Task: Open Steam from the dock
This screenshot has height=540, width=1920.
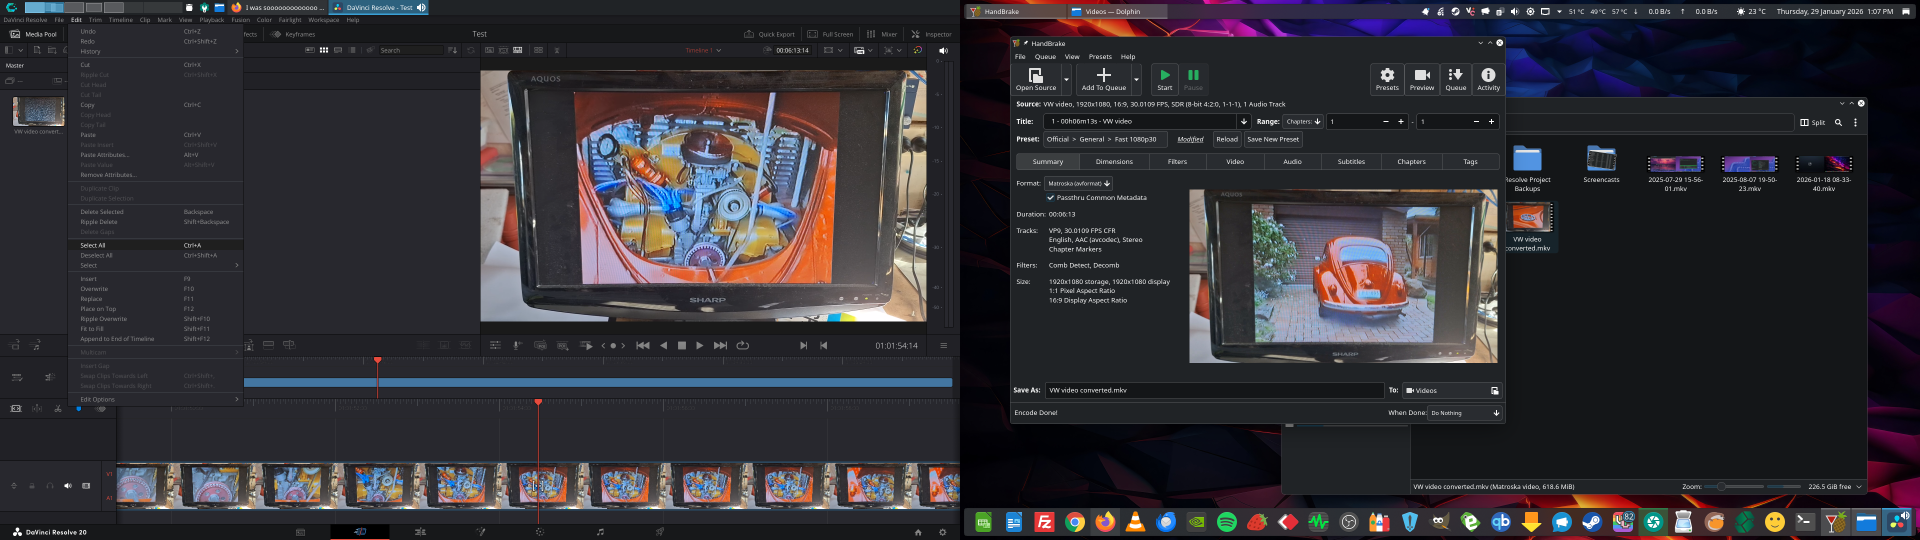Action: (1592, 522)
